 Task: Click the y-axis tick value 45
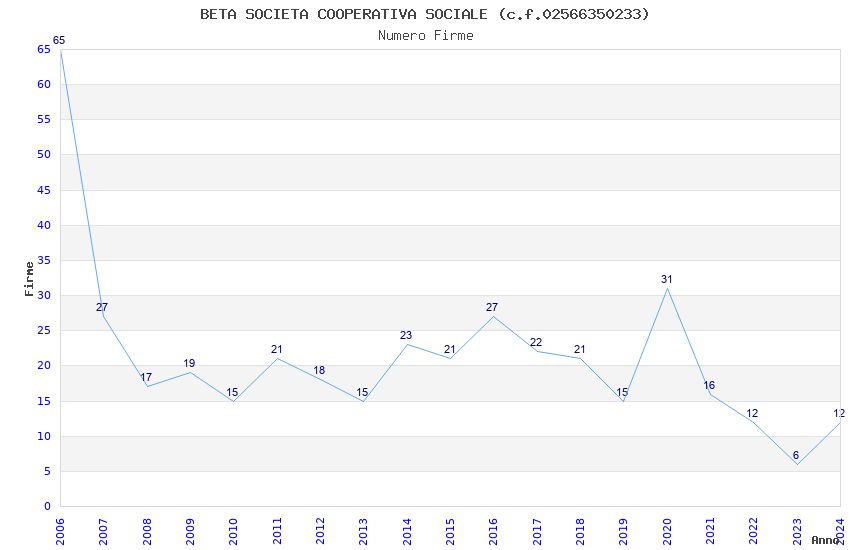(44, 190)
